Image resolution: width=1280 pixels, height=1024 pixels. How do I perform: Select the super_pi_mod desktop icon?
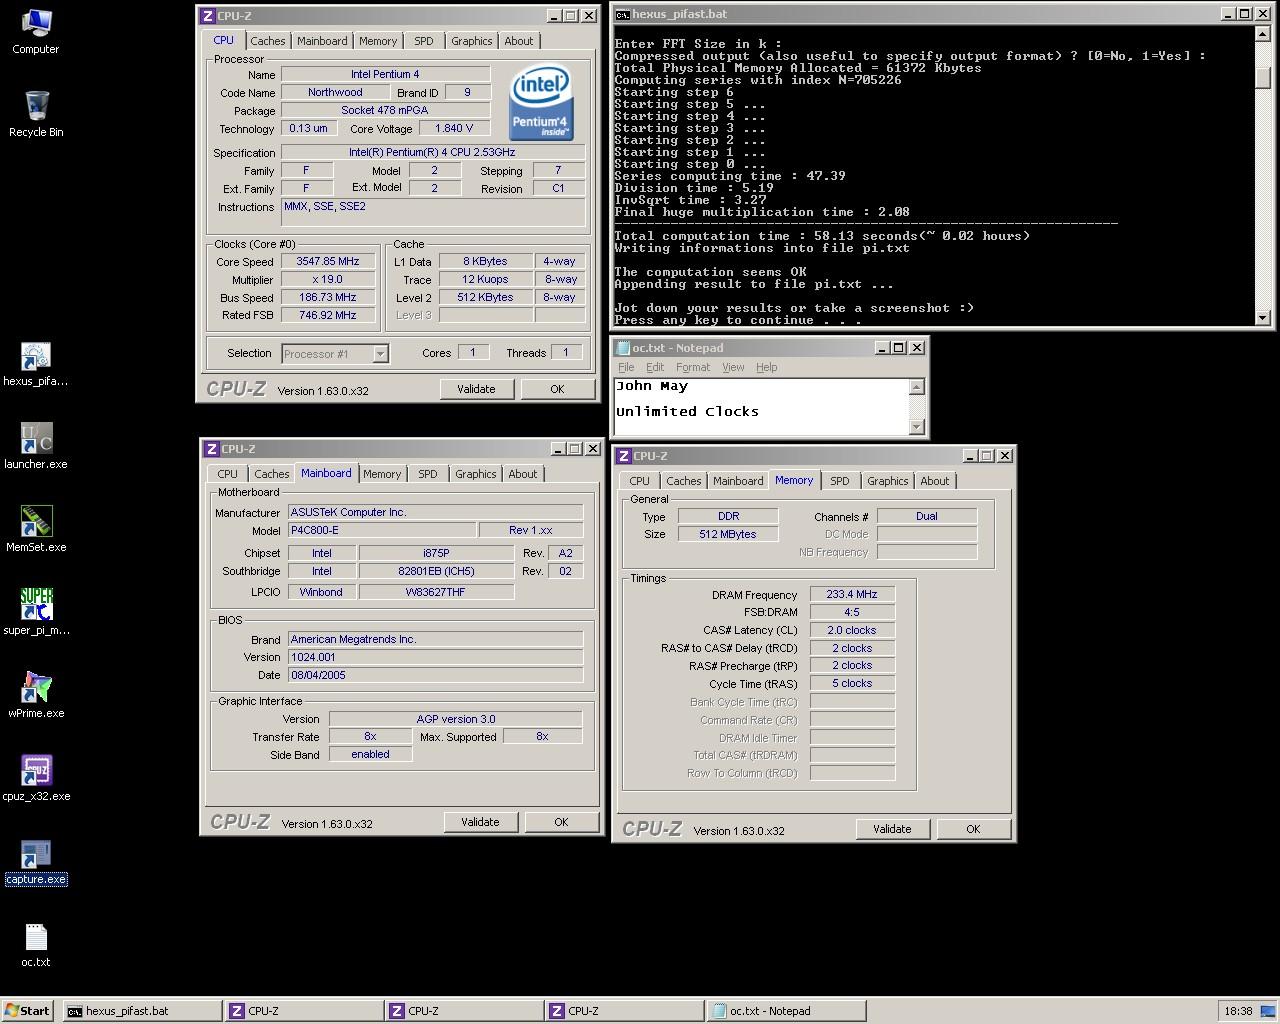[36, 613]
